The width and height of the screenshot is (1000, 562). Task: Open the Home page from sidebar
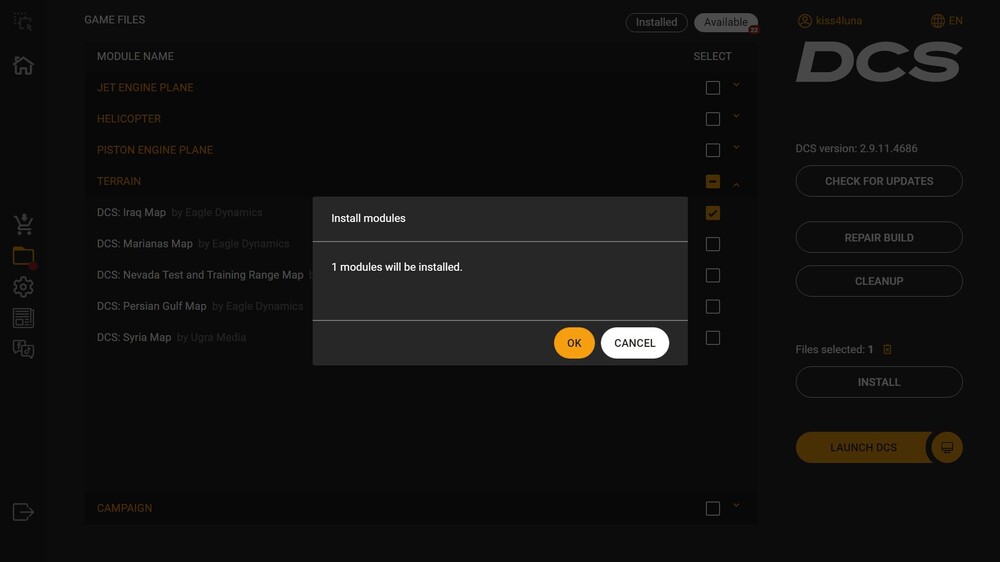tap(23, 65)
